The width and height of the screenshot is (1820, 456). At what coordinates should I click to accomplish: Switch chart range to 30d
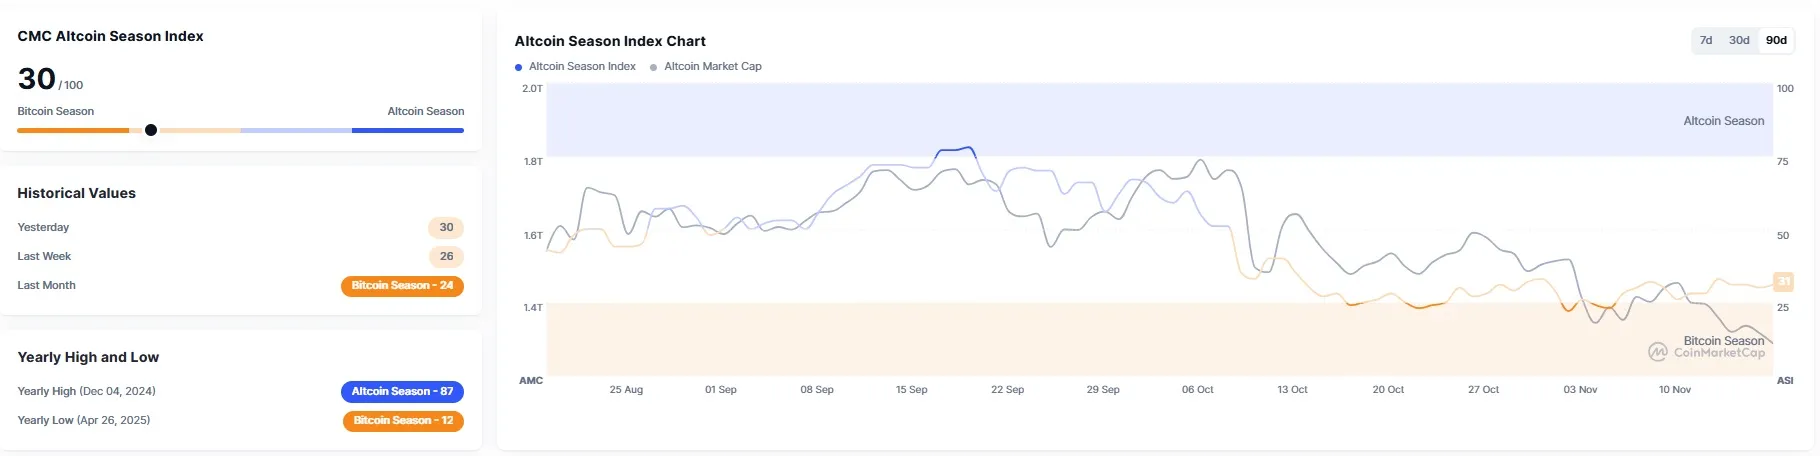click(1739, 41)
